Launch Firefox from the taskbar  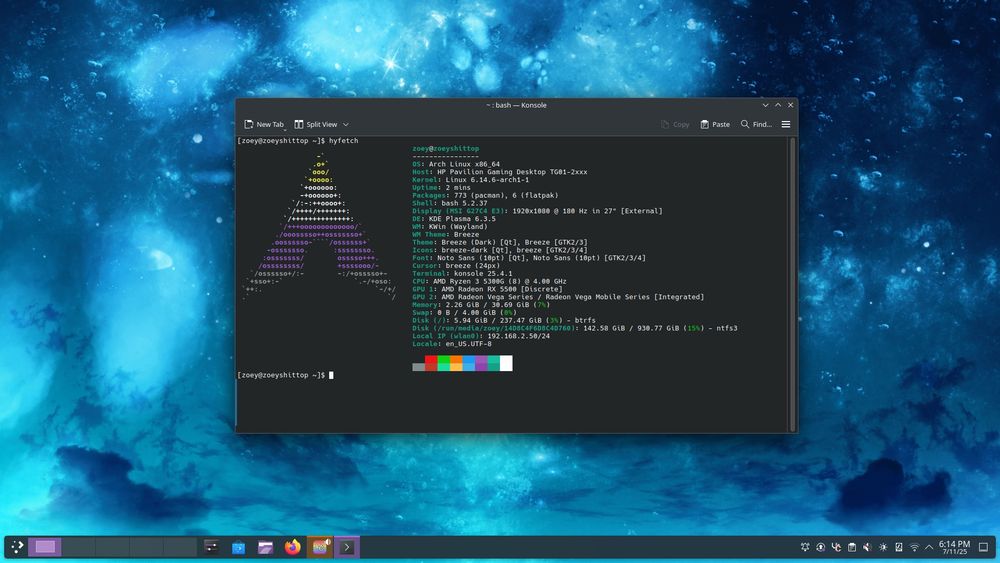[293, 546]
